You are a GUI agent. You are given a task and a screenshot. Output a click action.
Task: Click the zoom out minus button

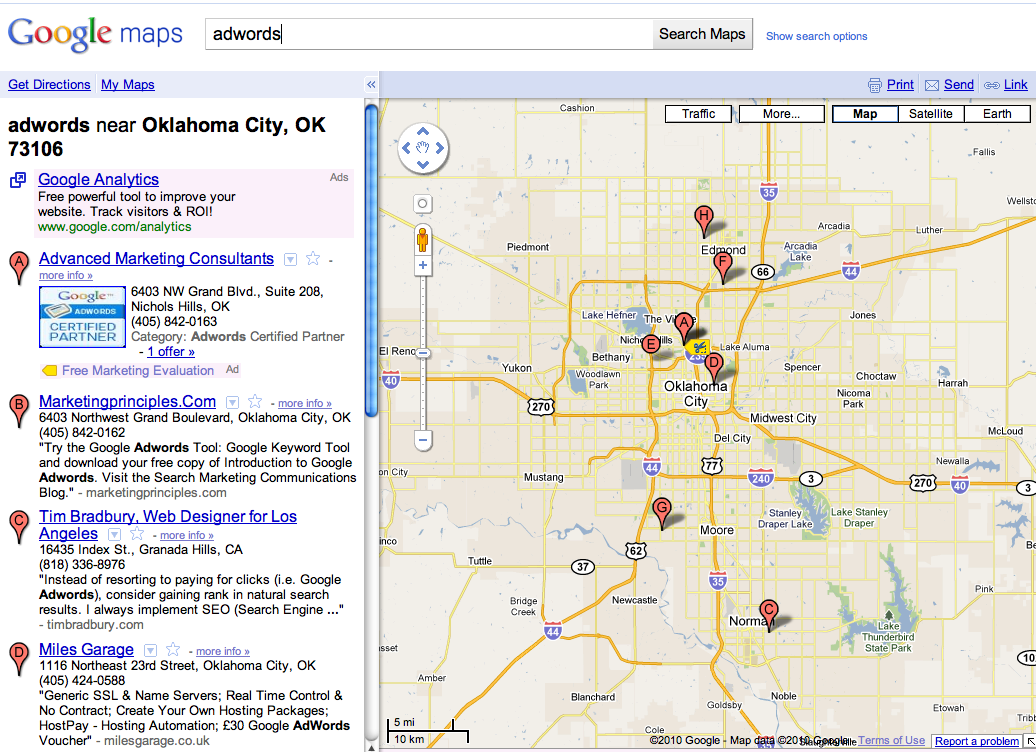(423, 439)
